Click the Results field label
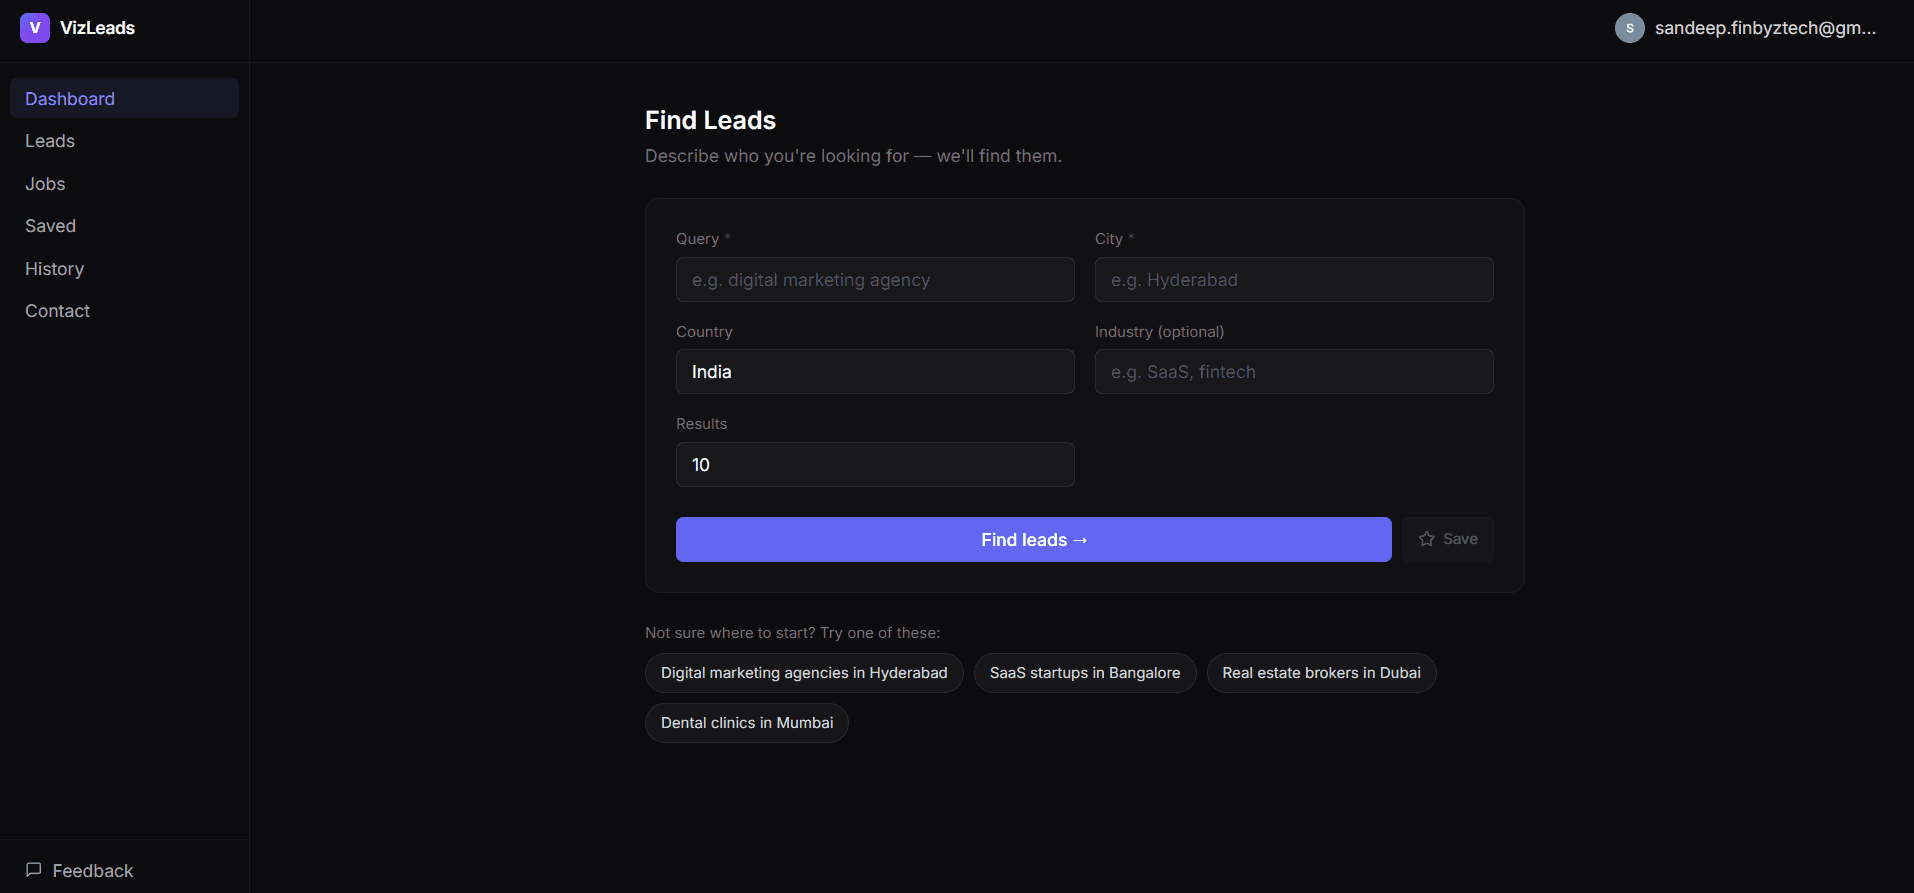 point(701,424)
